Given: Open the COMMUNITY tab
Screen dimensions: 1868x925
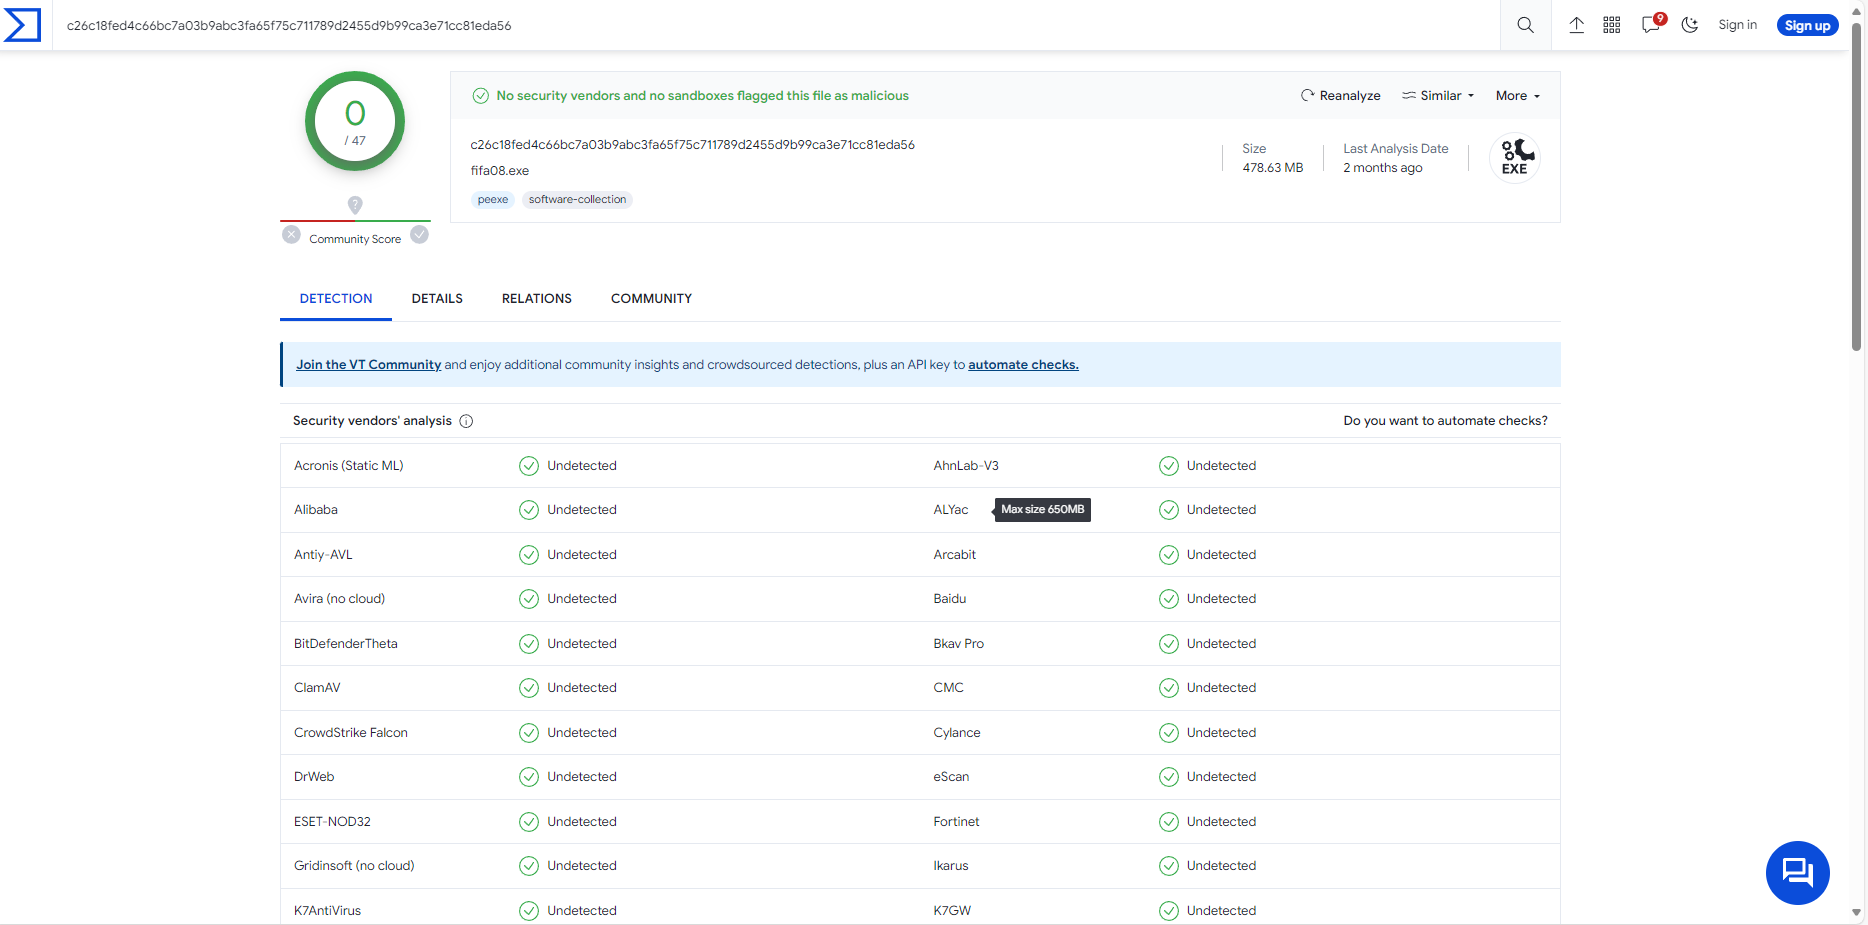Looking at the screenshot, I should coord(651,299).
